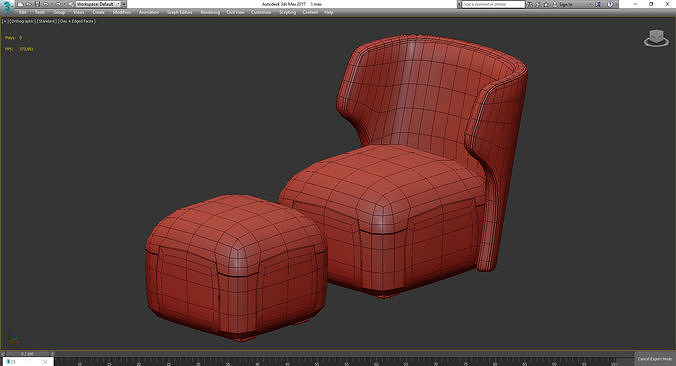Open the Workspace: Default dropdown
Viewport: 676px width, 366px height.
98,4
